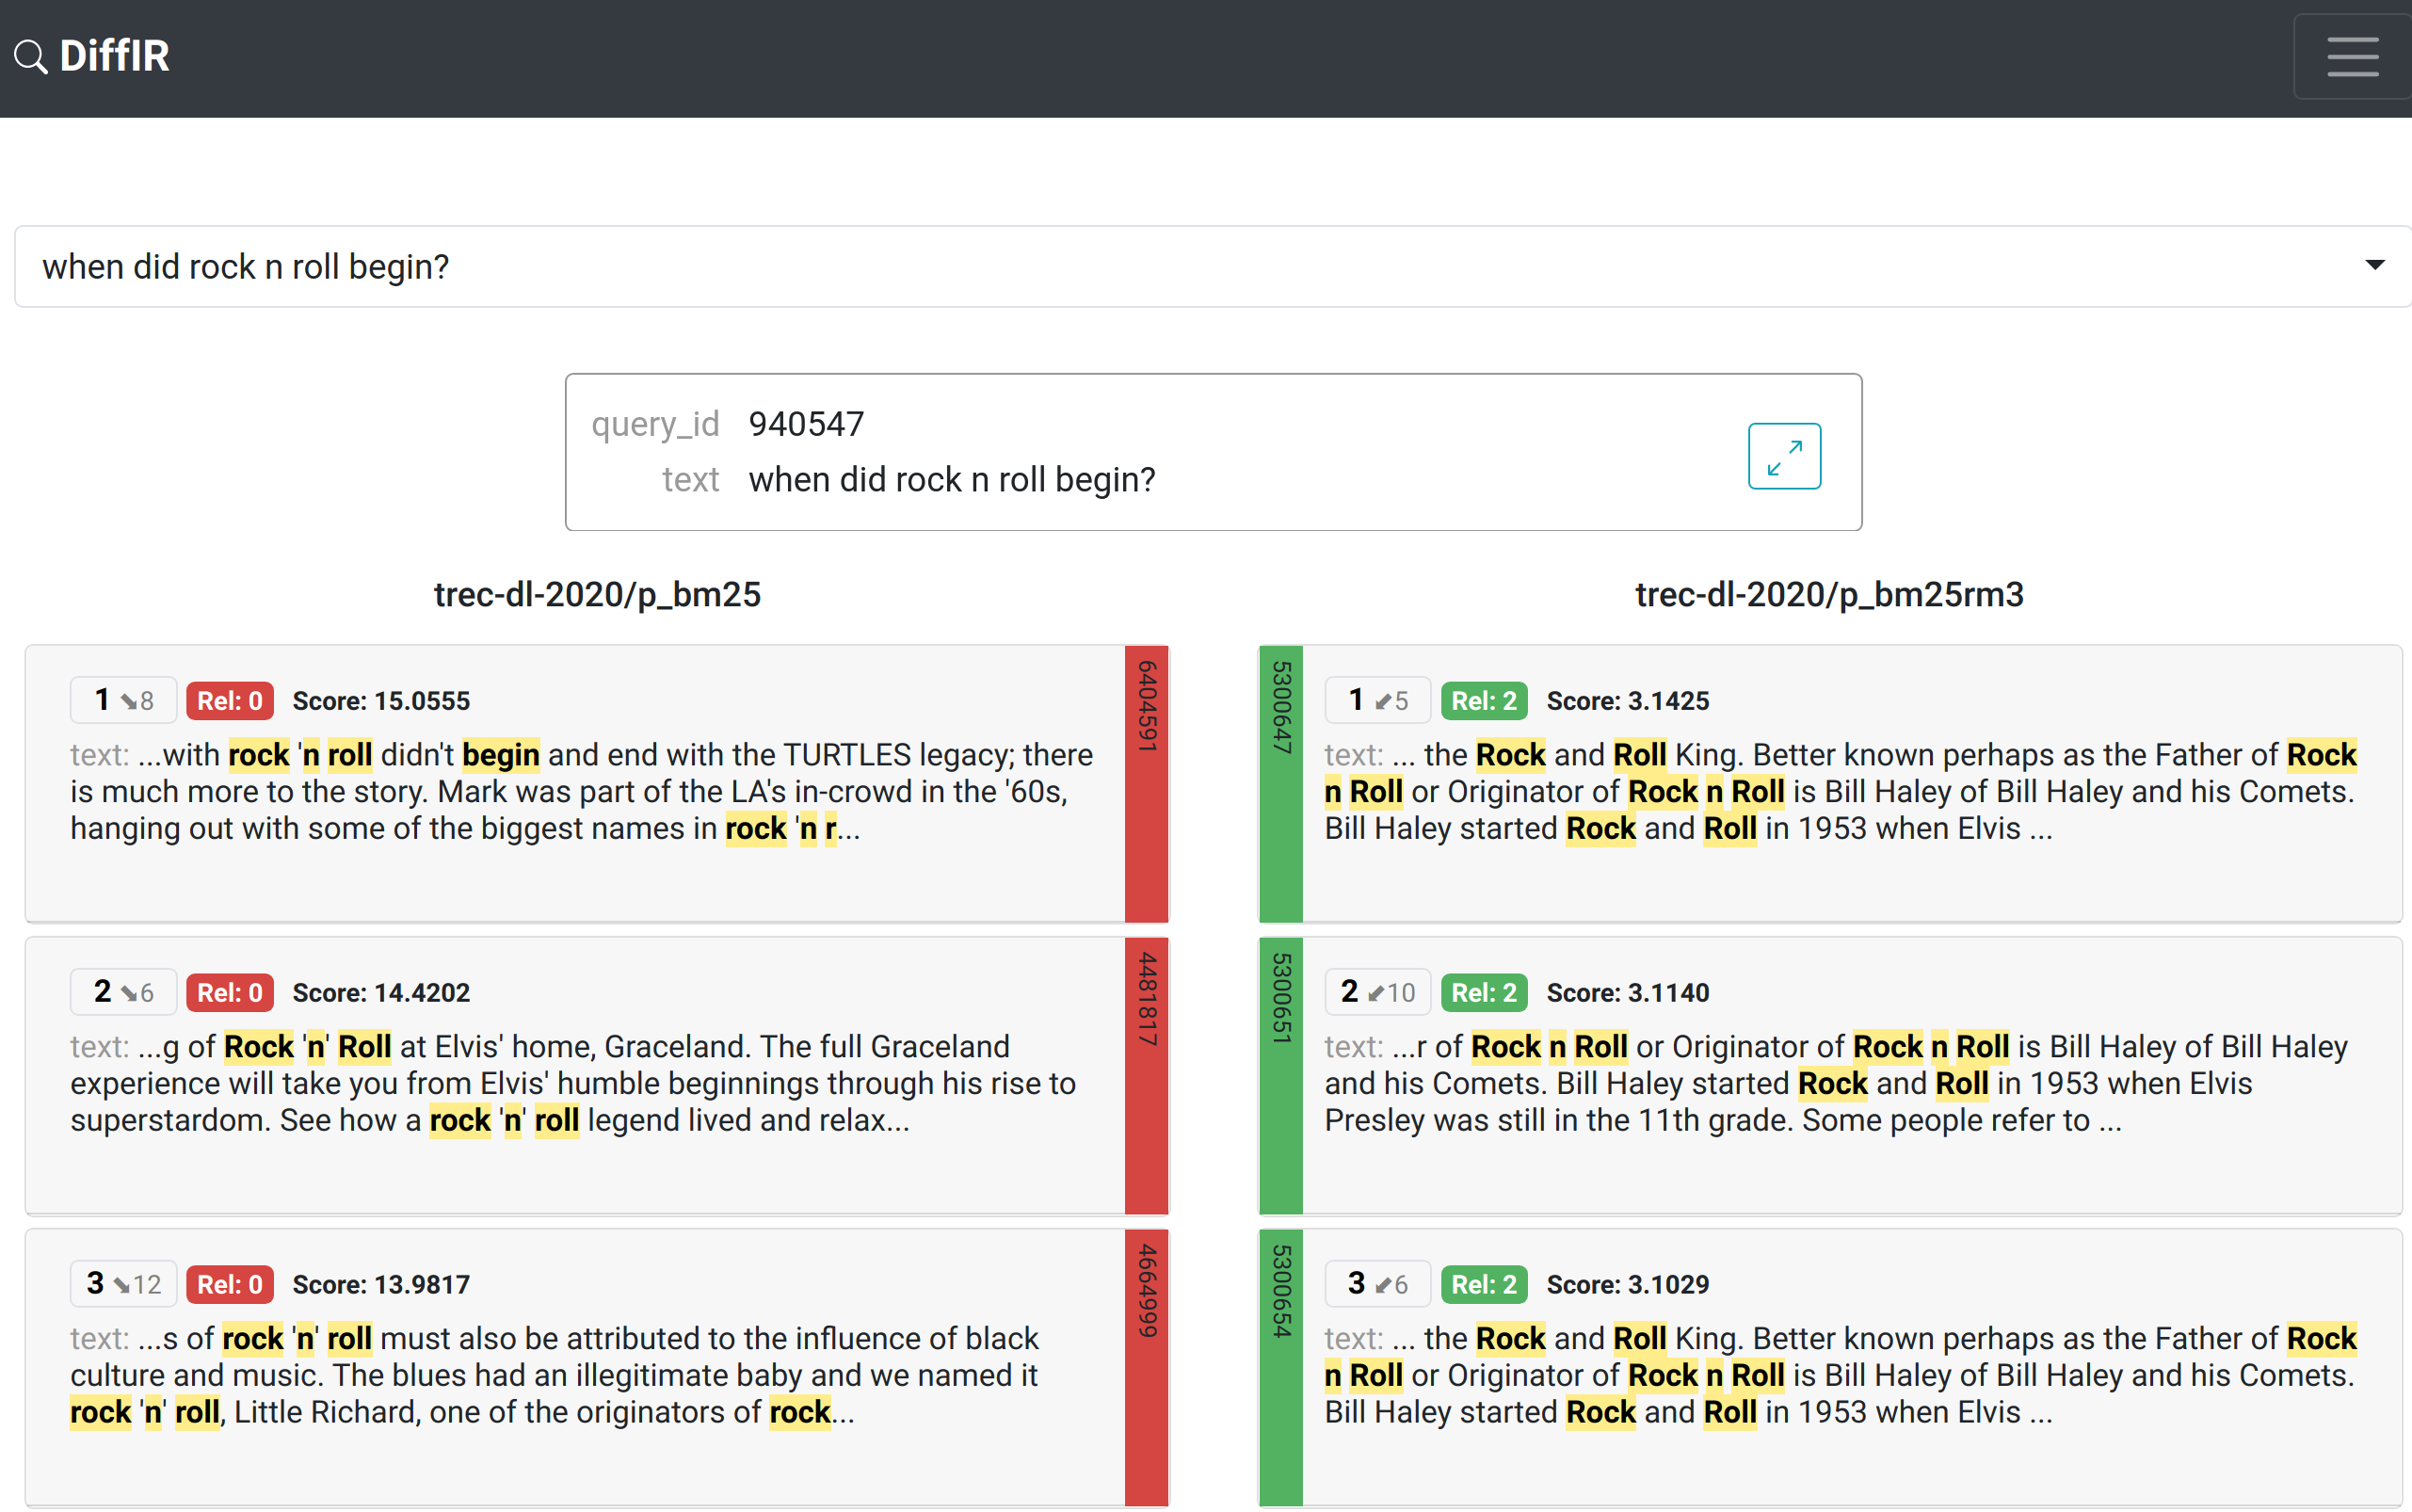The width and height of the screenshot is (2412, 1512).
Task: Click red document strip 6404591
Action: 1146,783
